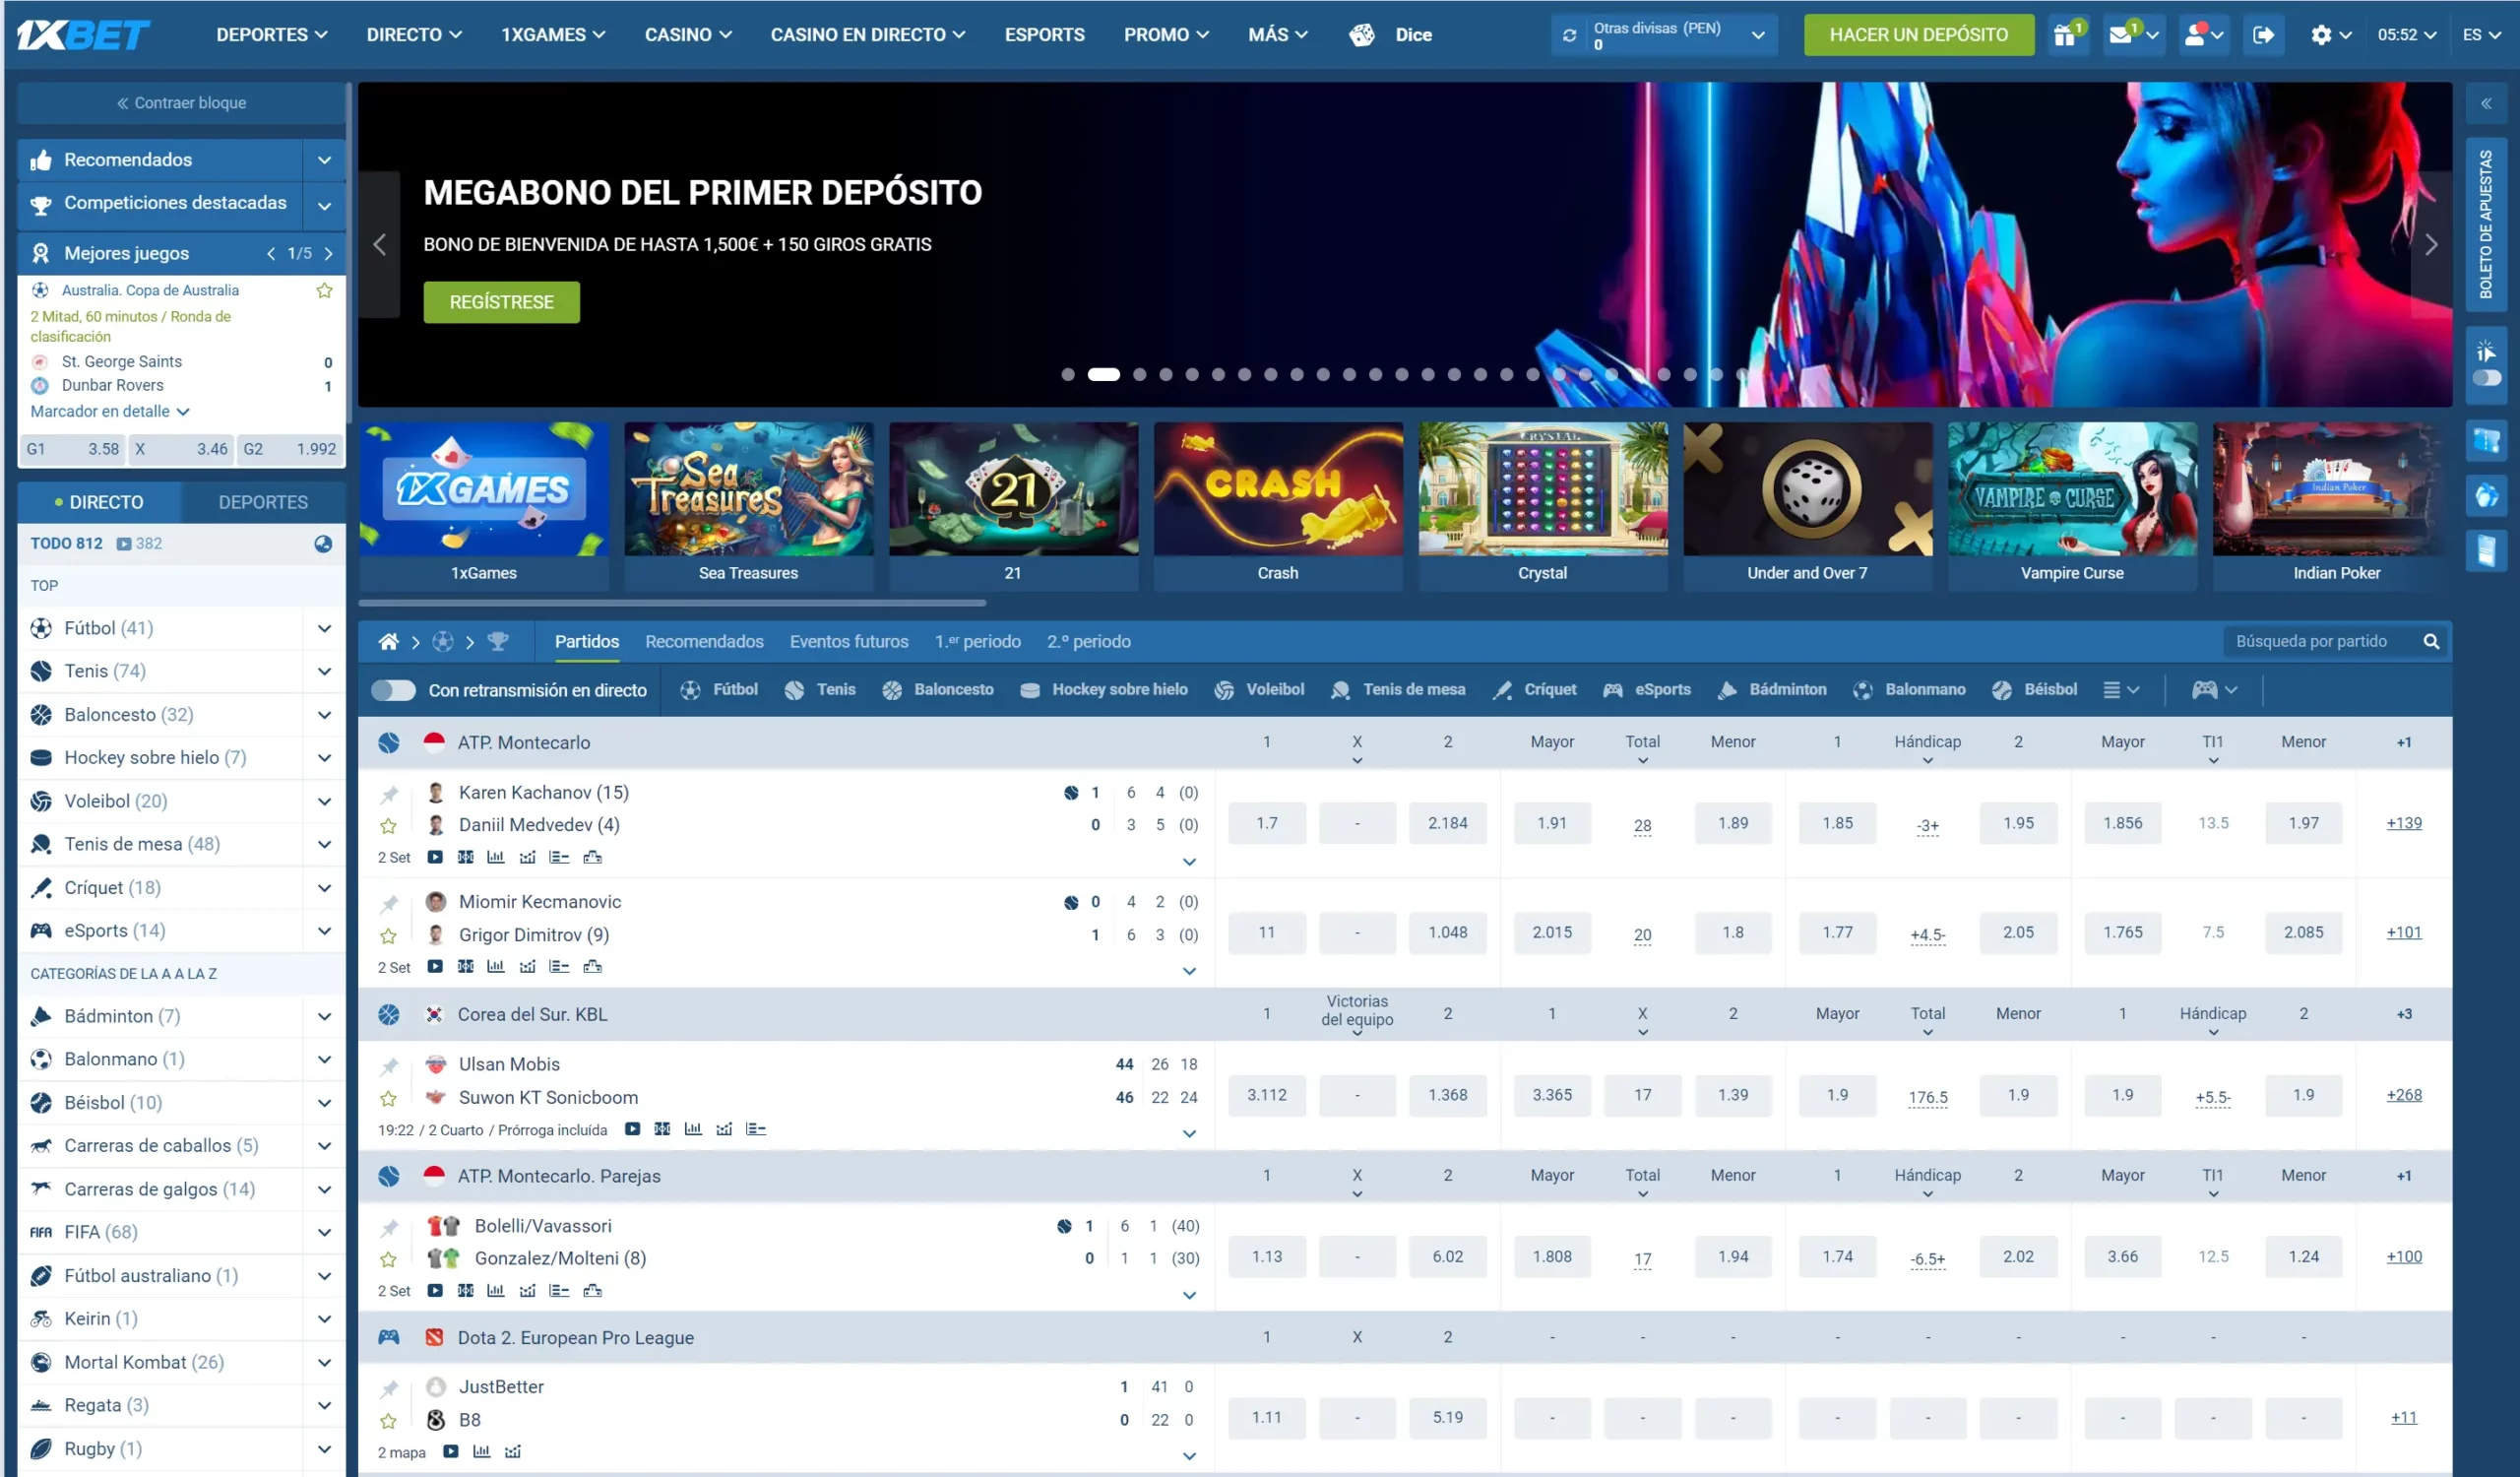Open the gift bonus icon in header
This screenshot has height=1477, width=2520.
pyautogui.click(x=2065, y=35)
